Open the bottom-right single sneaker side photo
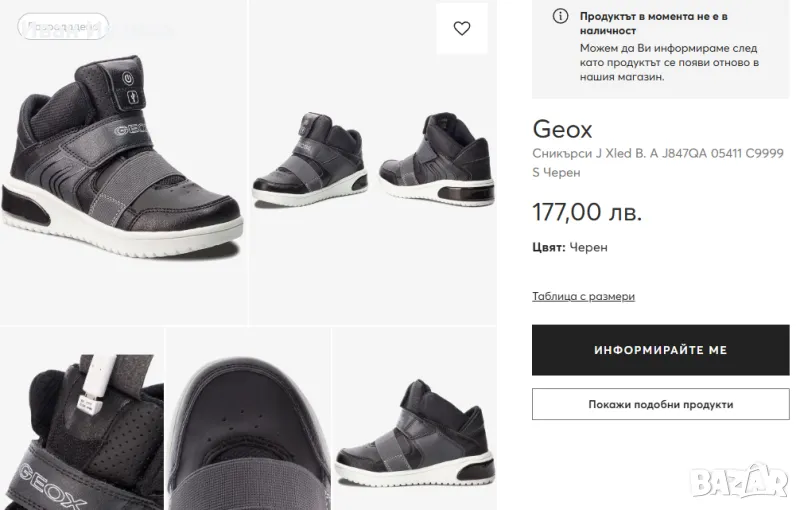800x510 pixels. [414, 420]
